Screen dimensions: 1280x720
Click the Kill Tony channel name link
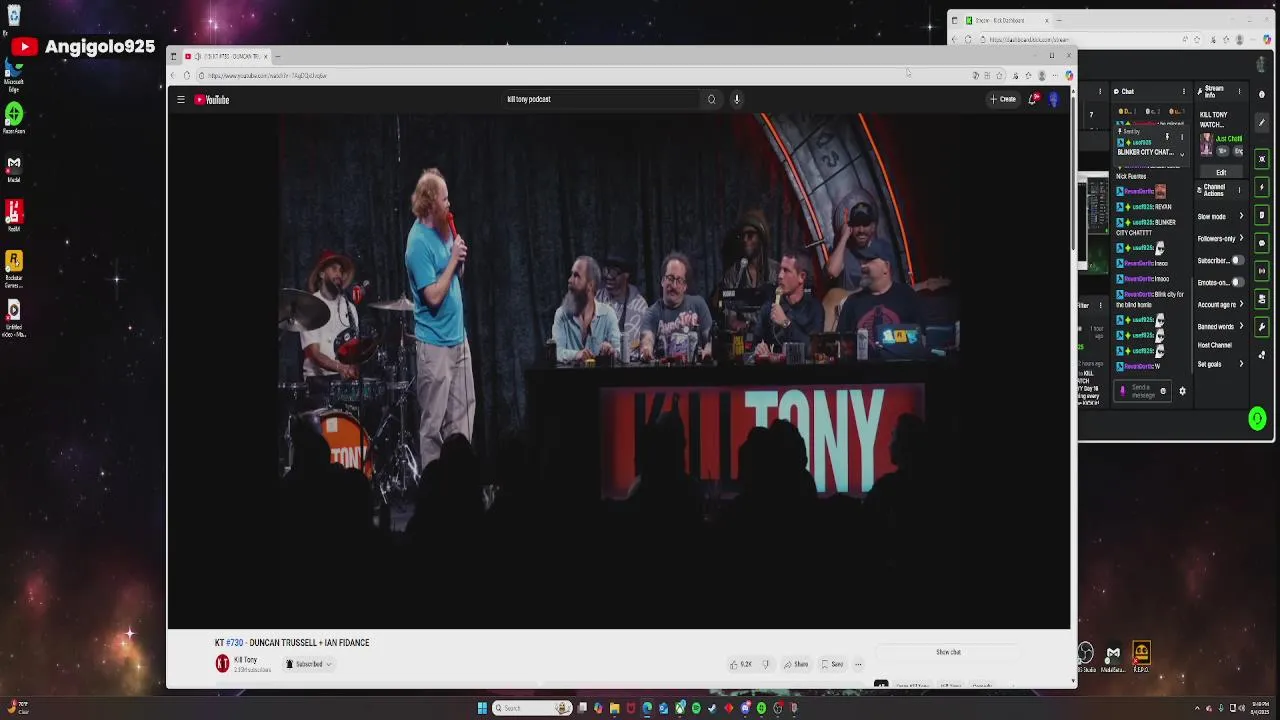(245, 660)
